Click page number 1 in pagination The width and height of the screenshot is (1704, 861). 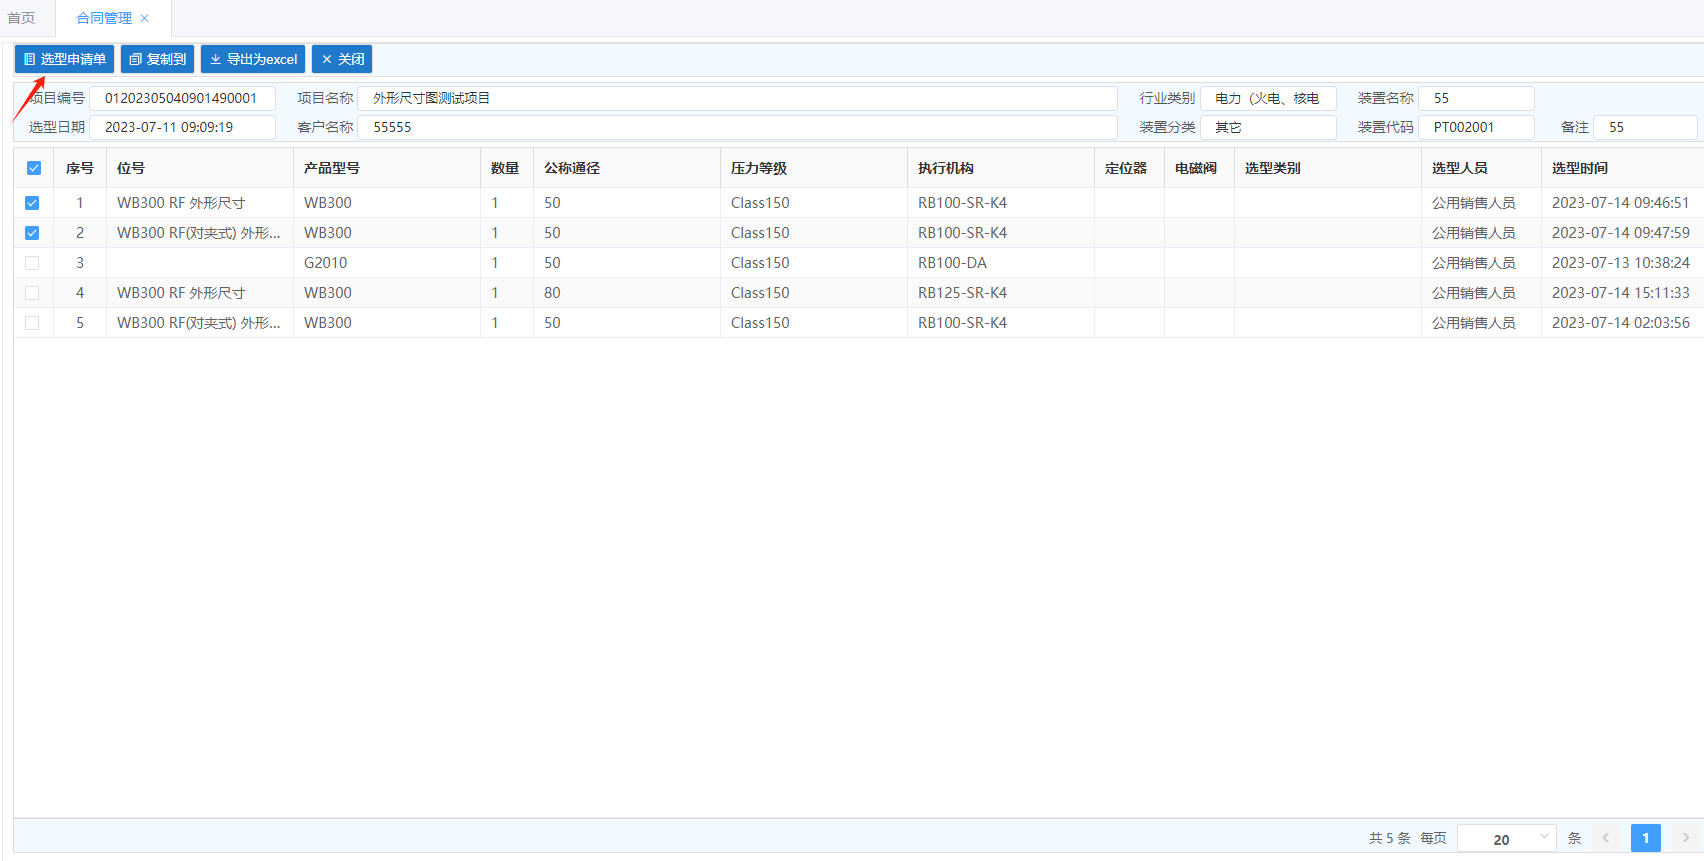[1645, 838]
